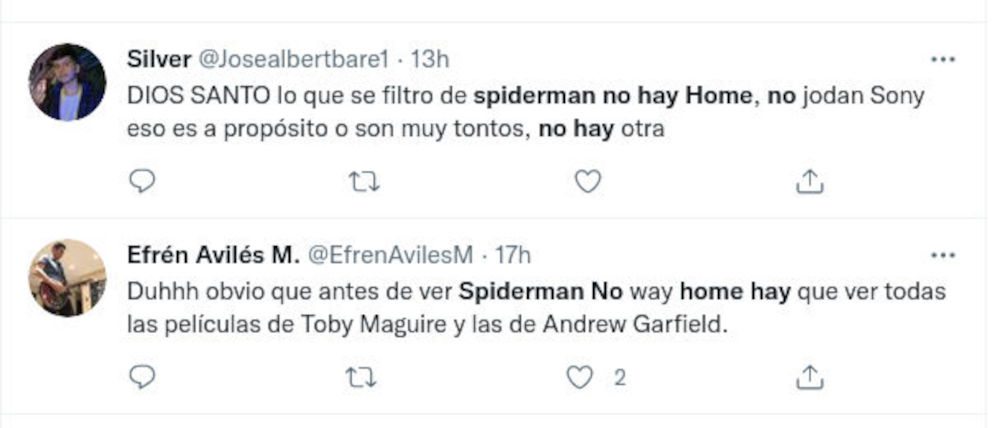Open the @Josealbertbare1 handle link
This screenshot has height=428, width=1000.
coord(295,60)
